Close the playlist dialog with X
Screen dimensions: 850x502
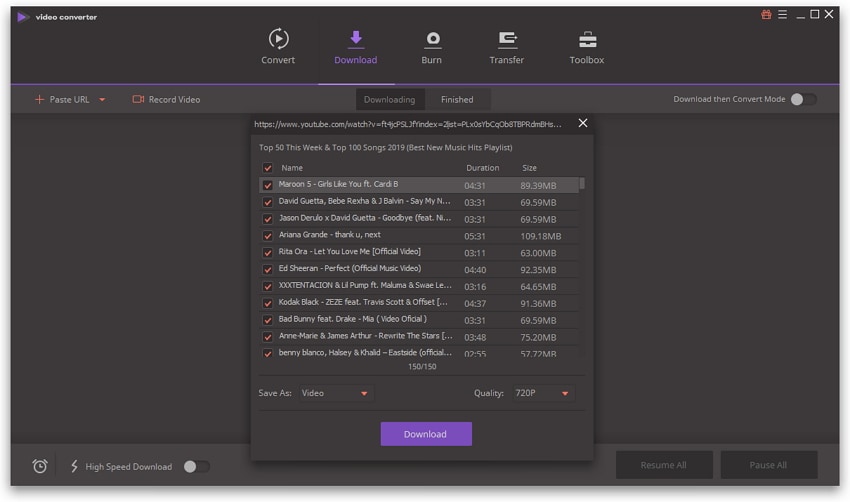[x=583, y=123]
